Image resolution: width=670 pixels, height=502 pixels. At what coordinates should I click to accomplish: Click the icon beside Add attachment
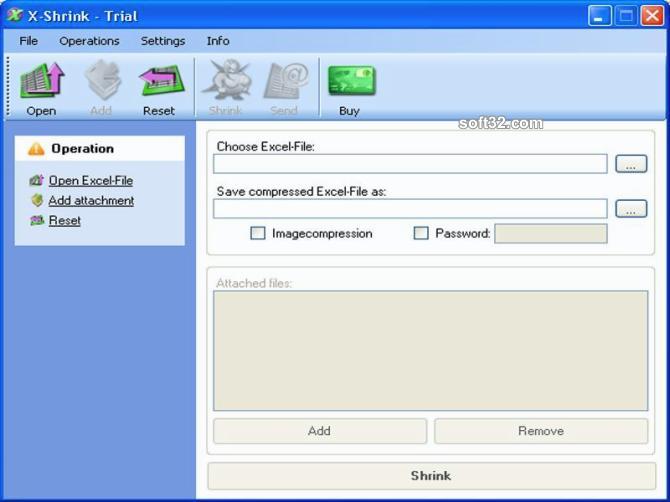37,200
